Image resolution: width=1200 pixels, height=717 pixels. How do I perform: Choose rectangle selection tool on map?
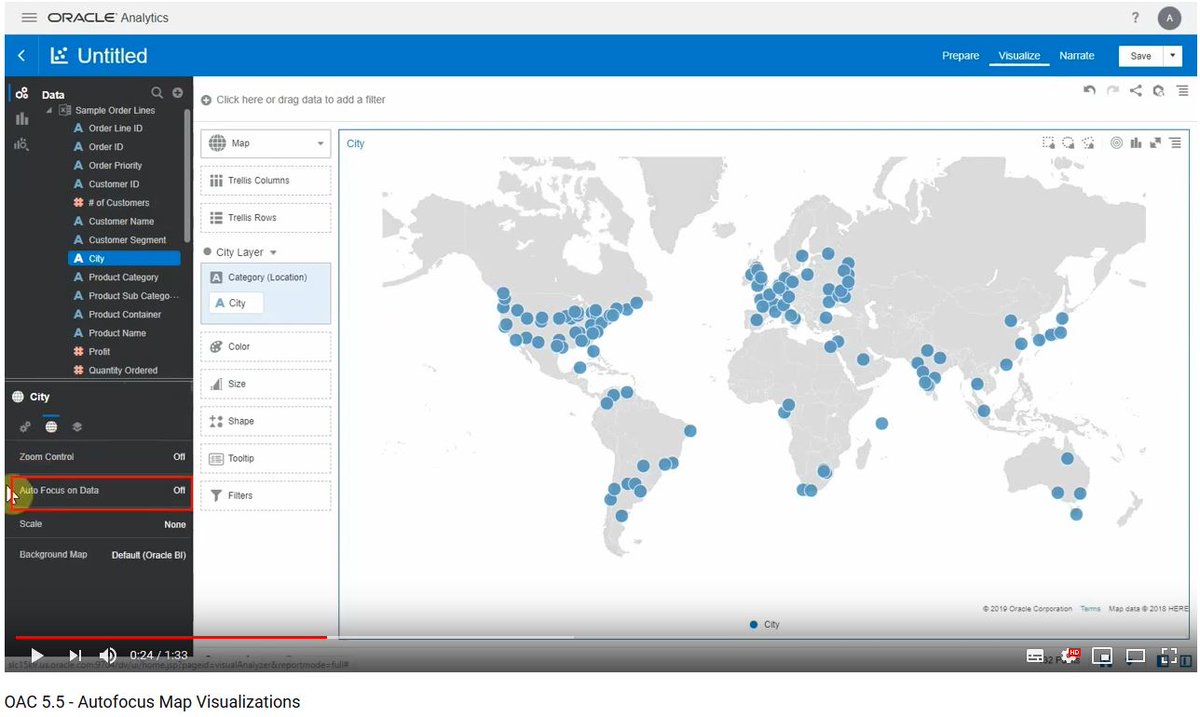(1049, 143)
